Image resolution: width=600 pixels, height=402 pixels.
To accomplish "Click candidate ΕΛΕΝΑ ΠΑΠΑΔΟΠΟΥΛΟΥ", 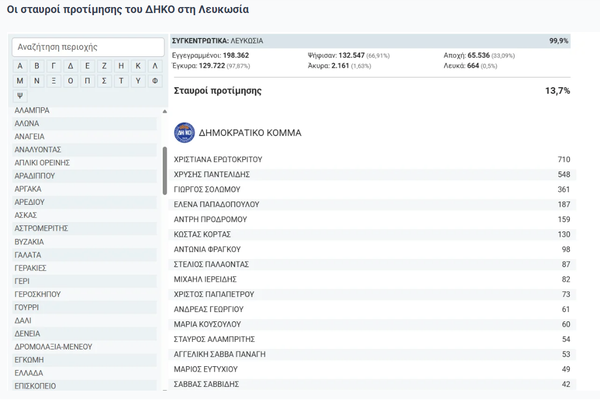I will tap(372, 204).
